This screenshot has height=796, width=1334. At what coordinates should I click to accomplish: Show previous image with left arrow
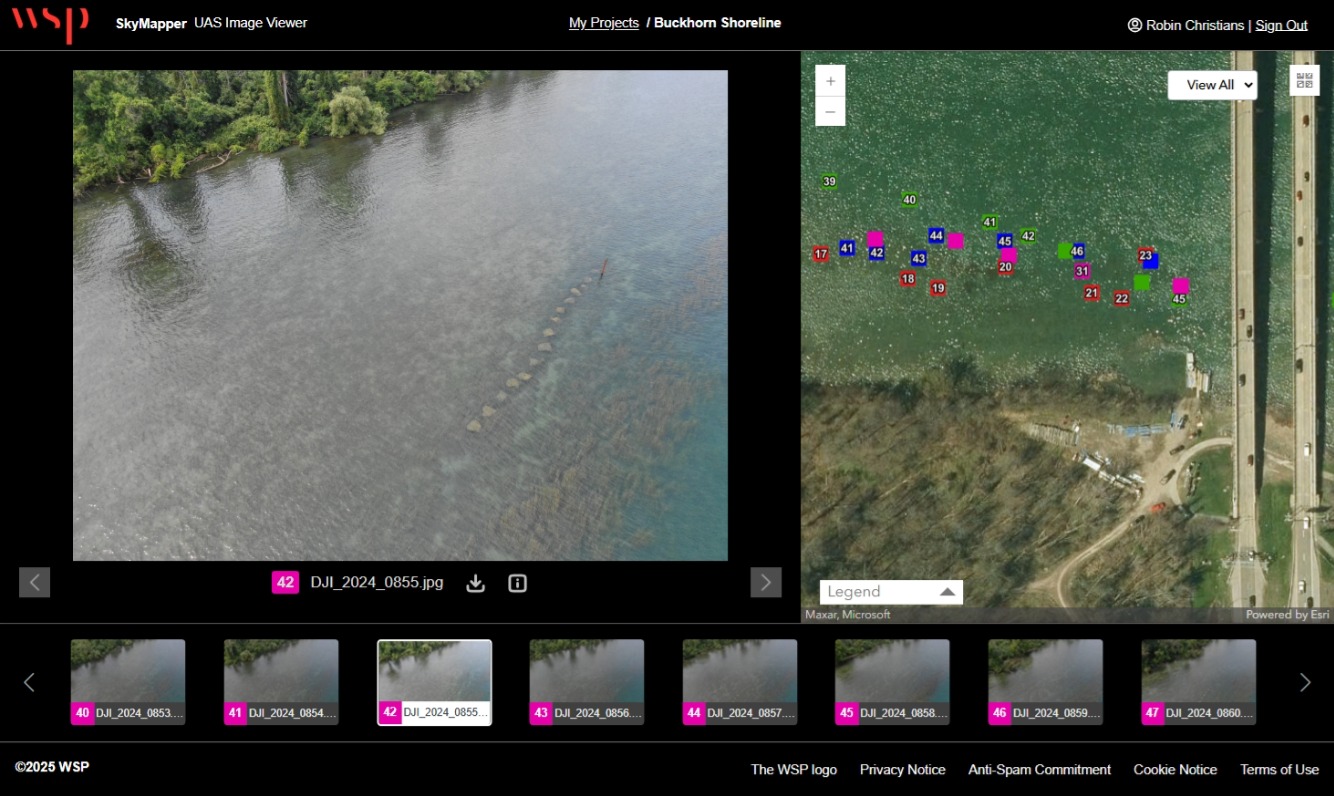pyautogui.click(x=34, y=582)
